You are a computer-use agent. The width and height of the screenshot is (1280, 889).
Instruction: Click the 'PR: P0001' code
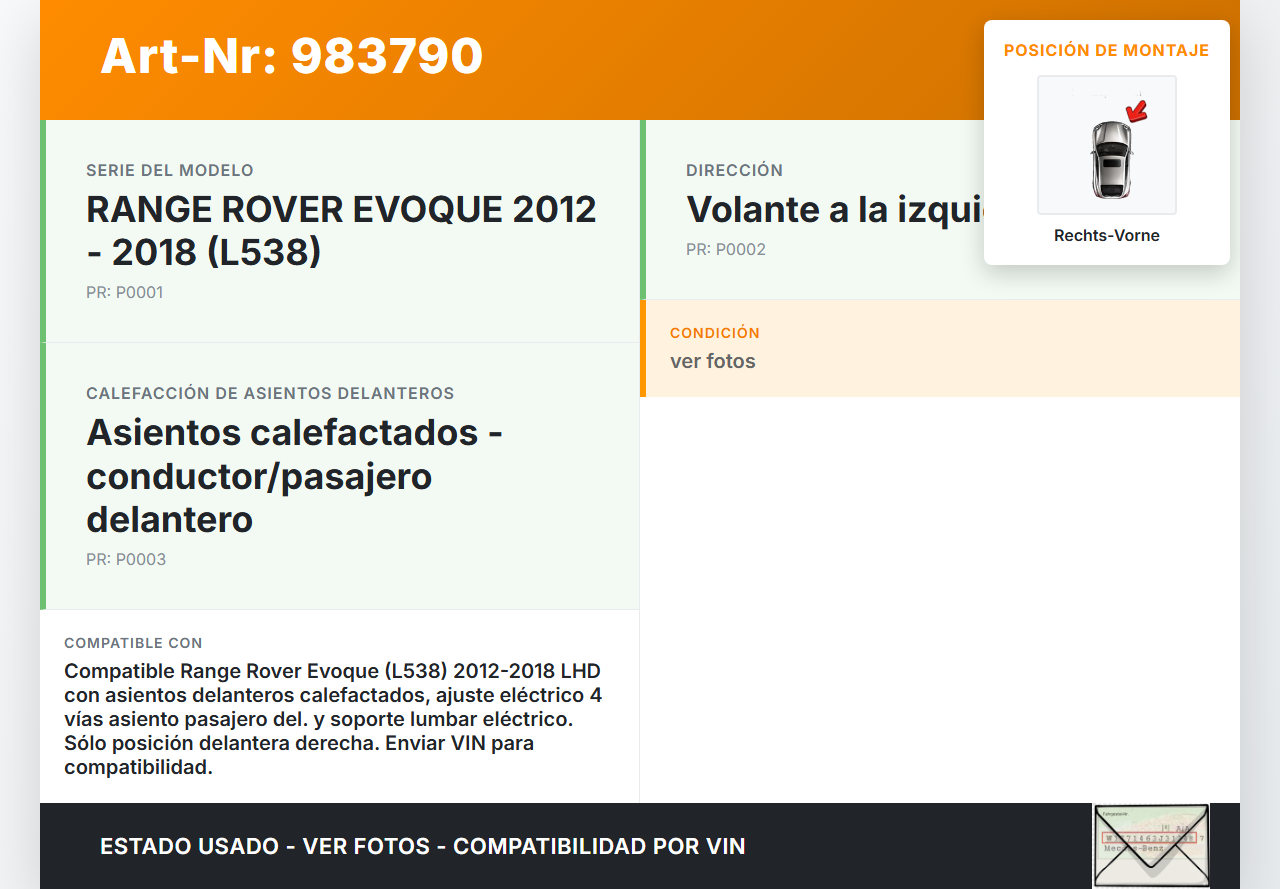[x=125, y=293]
